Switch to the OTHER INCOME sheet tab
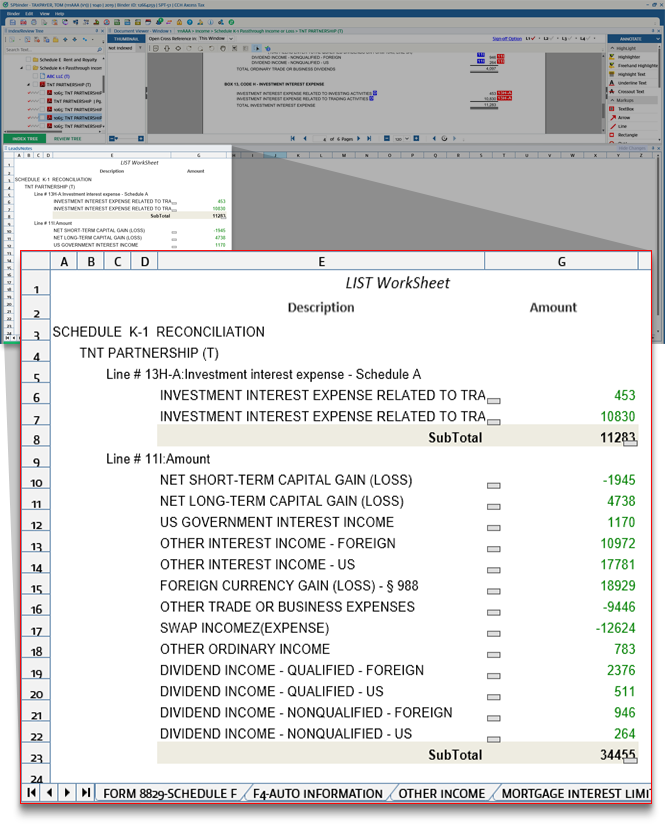This screenshot has height=824, width=665. (441, 793)
